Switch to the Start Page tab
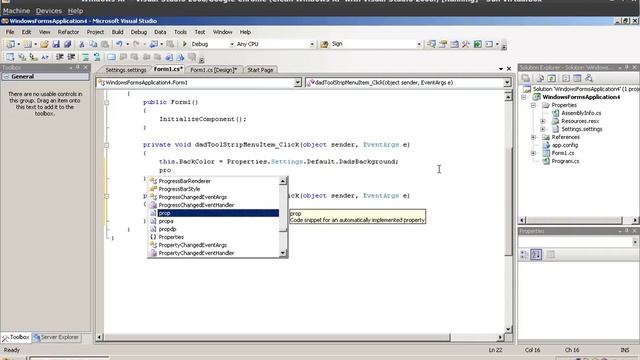The width and height of the screenshot is (640, 360). coord(260,70)
